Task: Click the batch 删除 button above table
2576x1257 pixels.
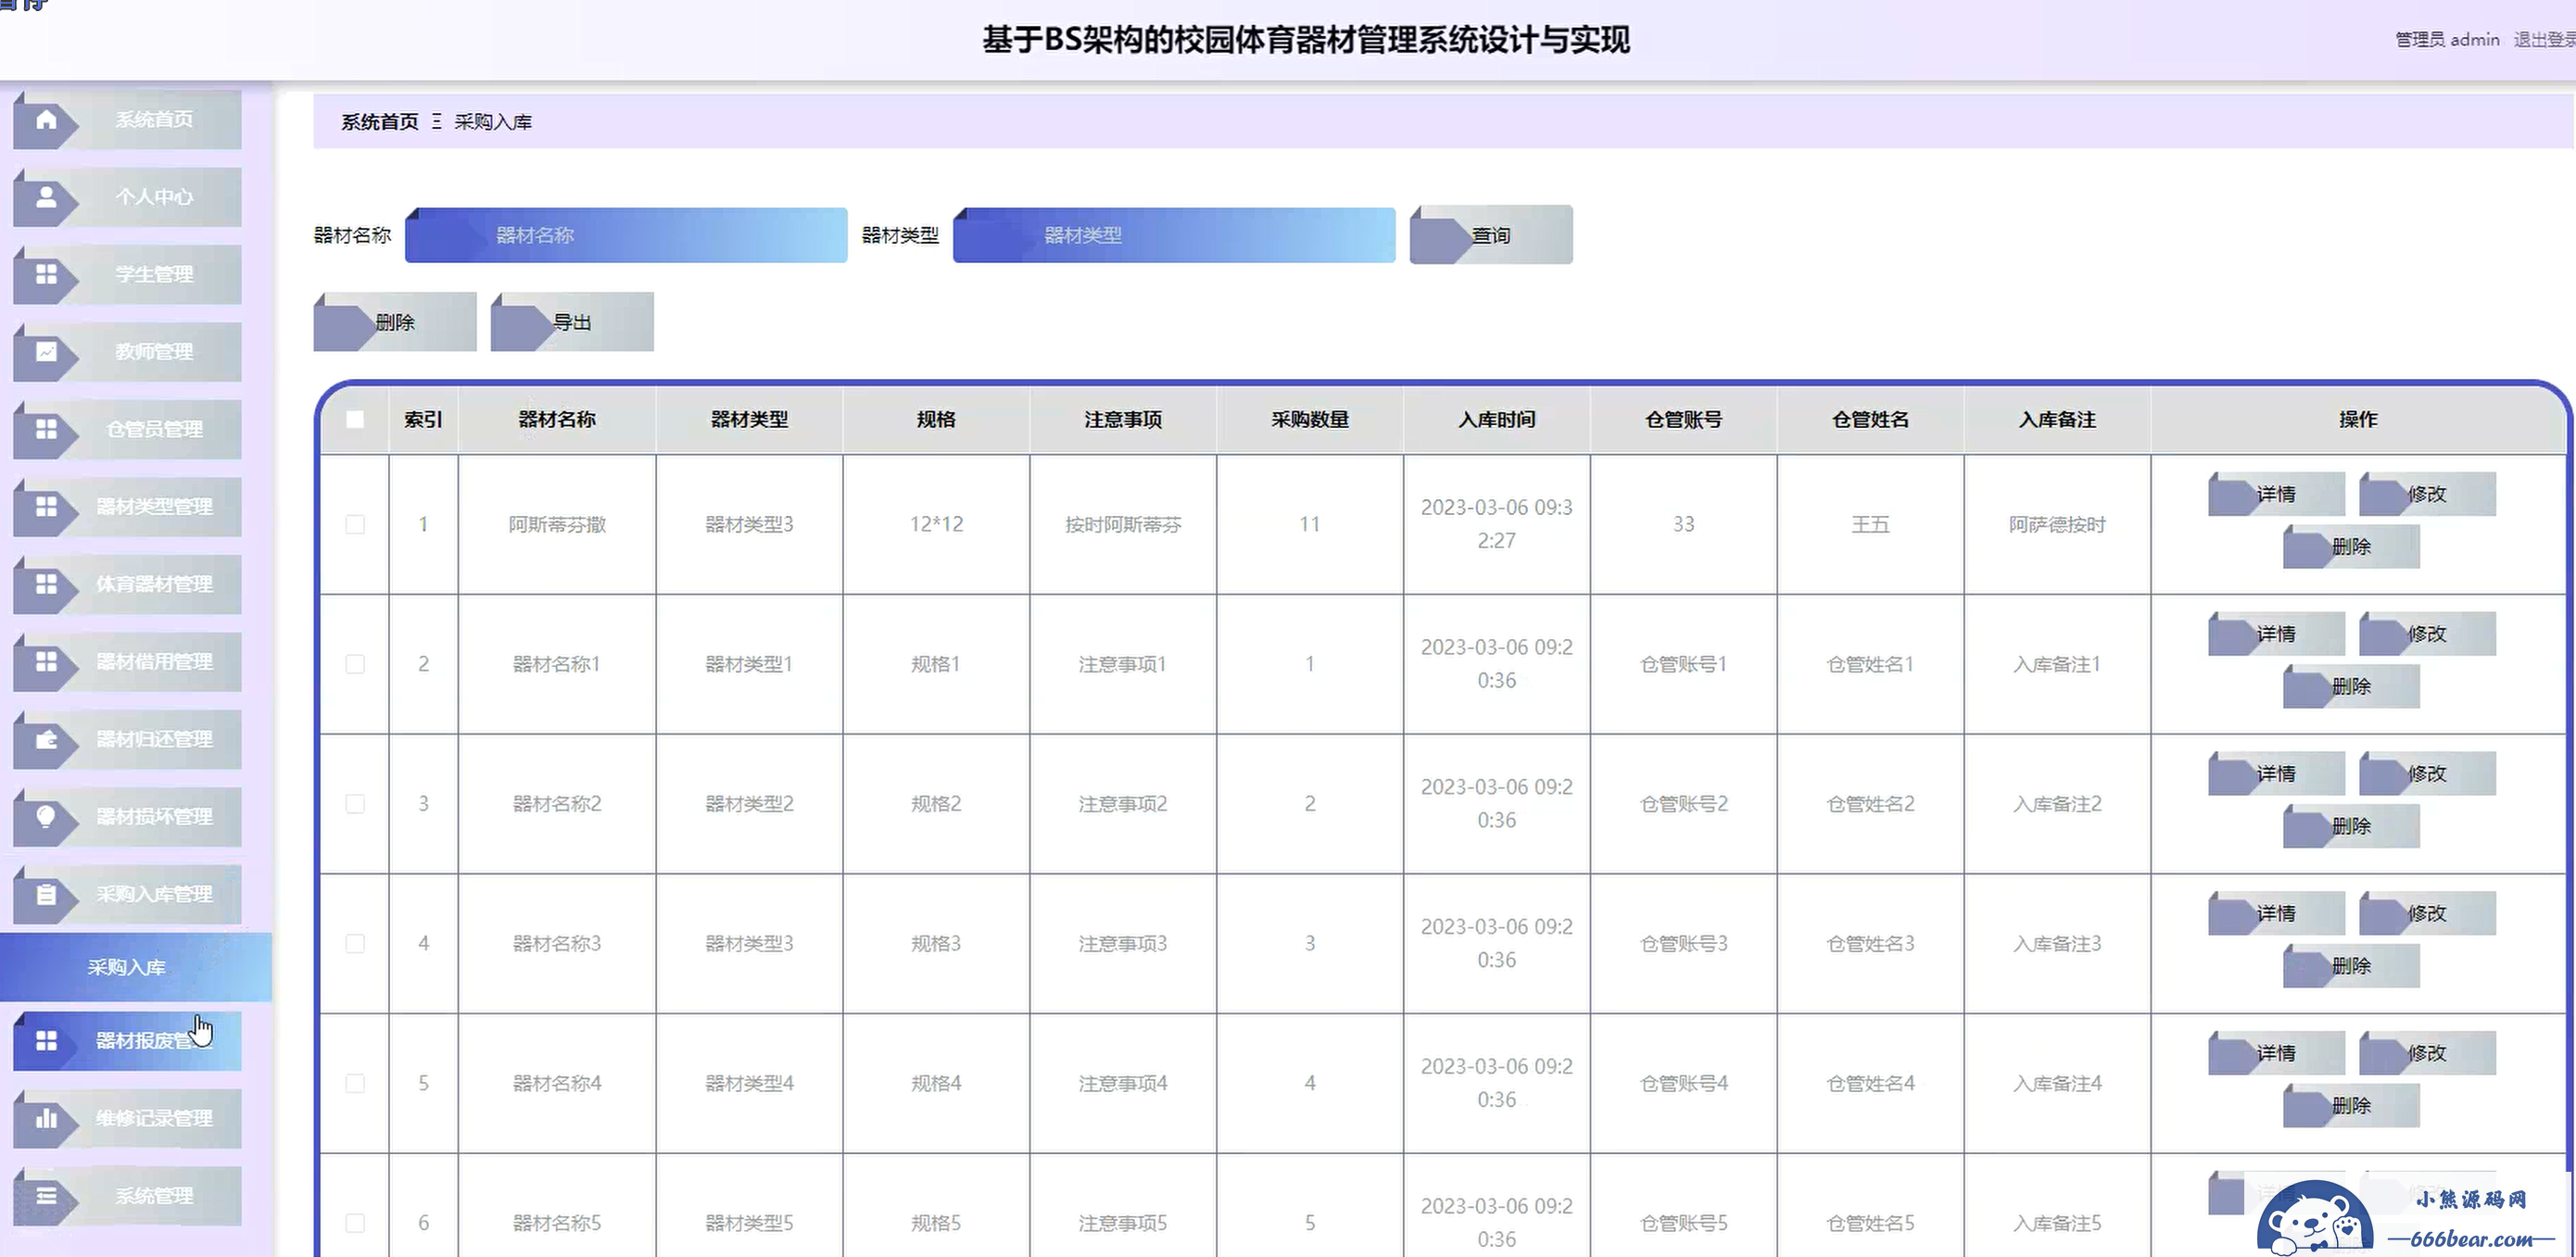Action: (x=395, y=322)
